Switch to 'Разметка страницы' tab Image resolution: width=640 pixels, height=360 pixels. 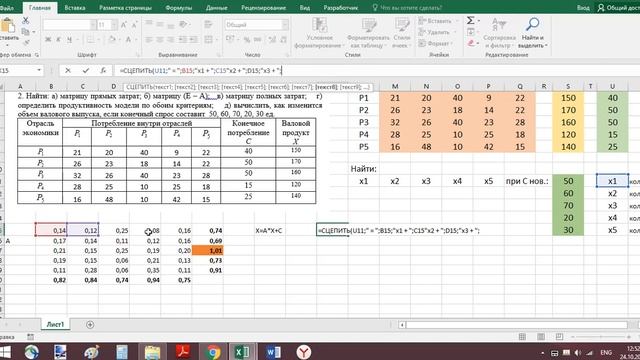pos(125,8)
